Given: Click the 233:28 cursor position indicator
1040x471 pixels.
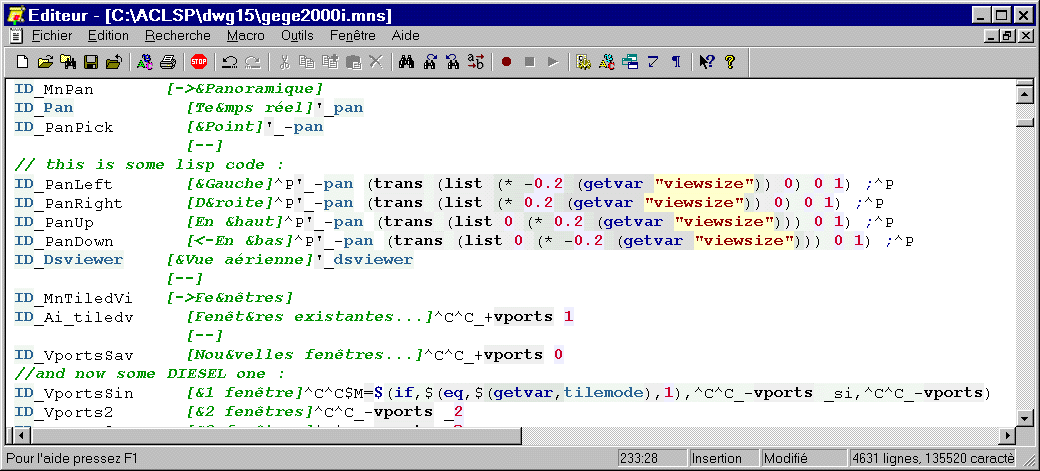Looking at the screenshot, I should click(x=651, y=458).
